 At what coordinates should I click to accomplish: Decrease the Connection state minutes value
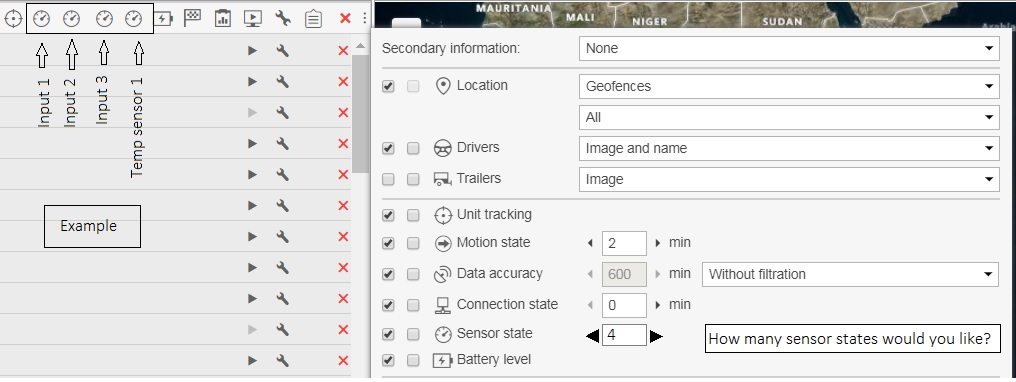(590, 305)
